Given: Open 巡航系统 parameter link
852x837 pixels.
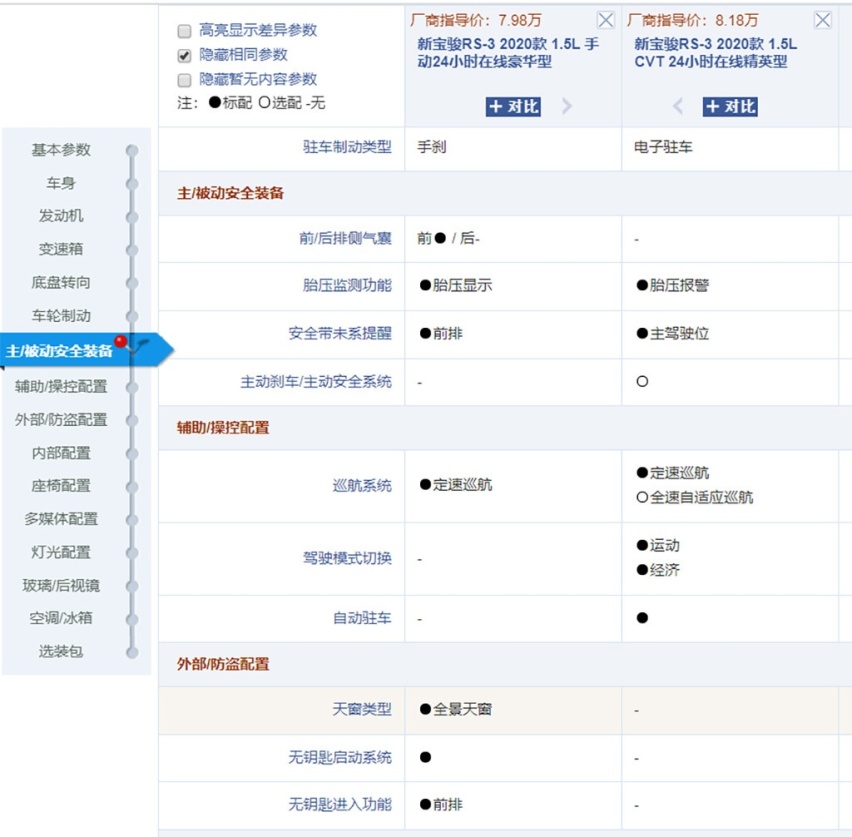Looking at the screenshot, I should click(362, 485).
